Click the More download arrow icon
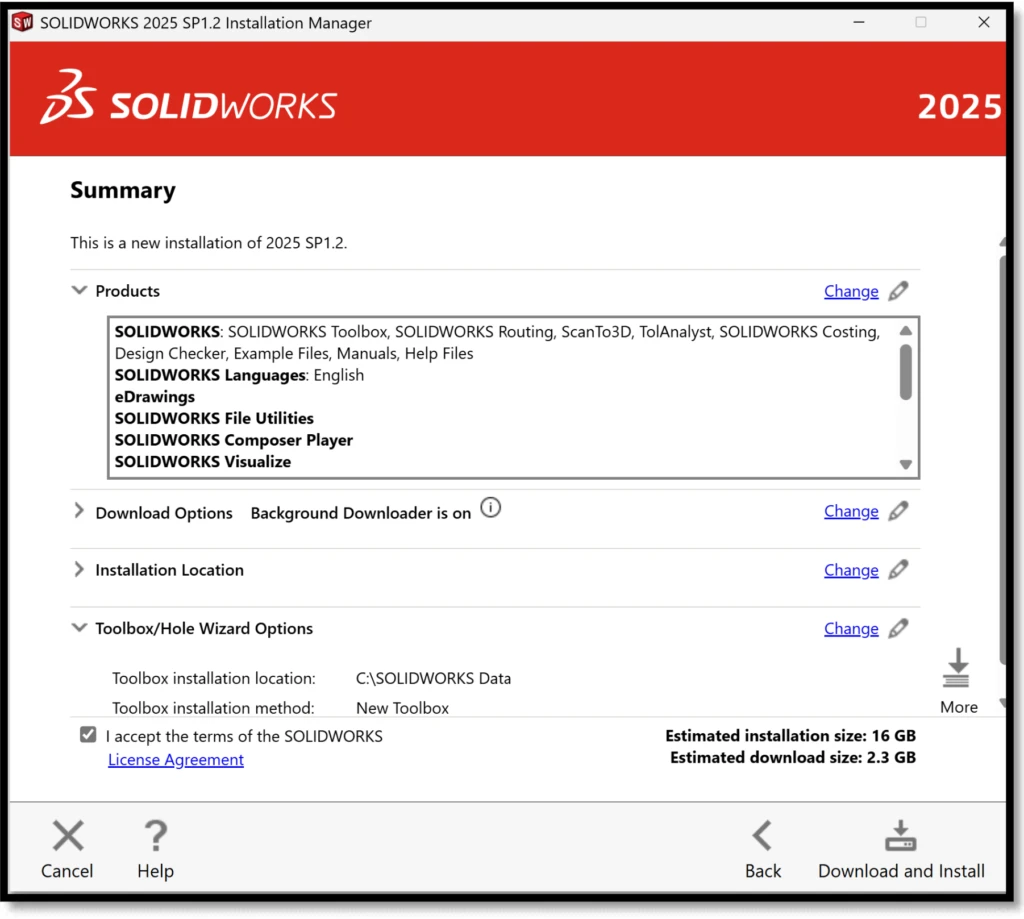Screen dimensions: 1024x919 point(957,669)
